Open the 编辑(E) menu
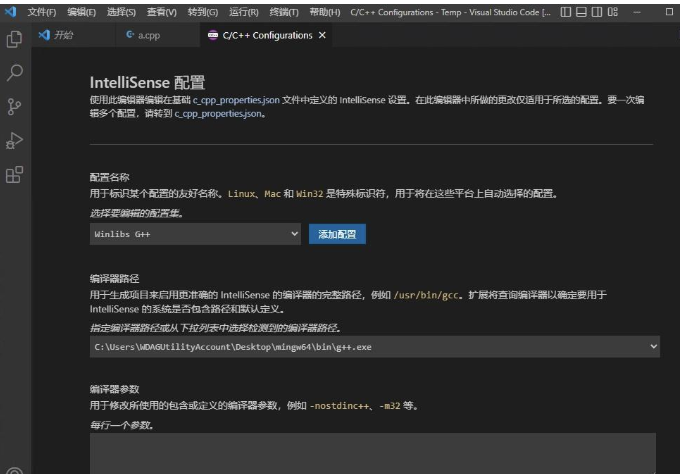680x474 pixels. (82, 12)
